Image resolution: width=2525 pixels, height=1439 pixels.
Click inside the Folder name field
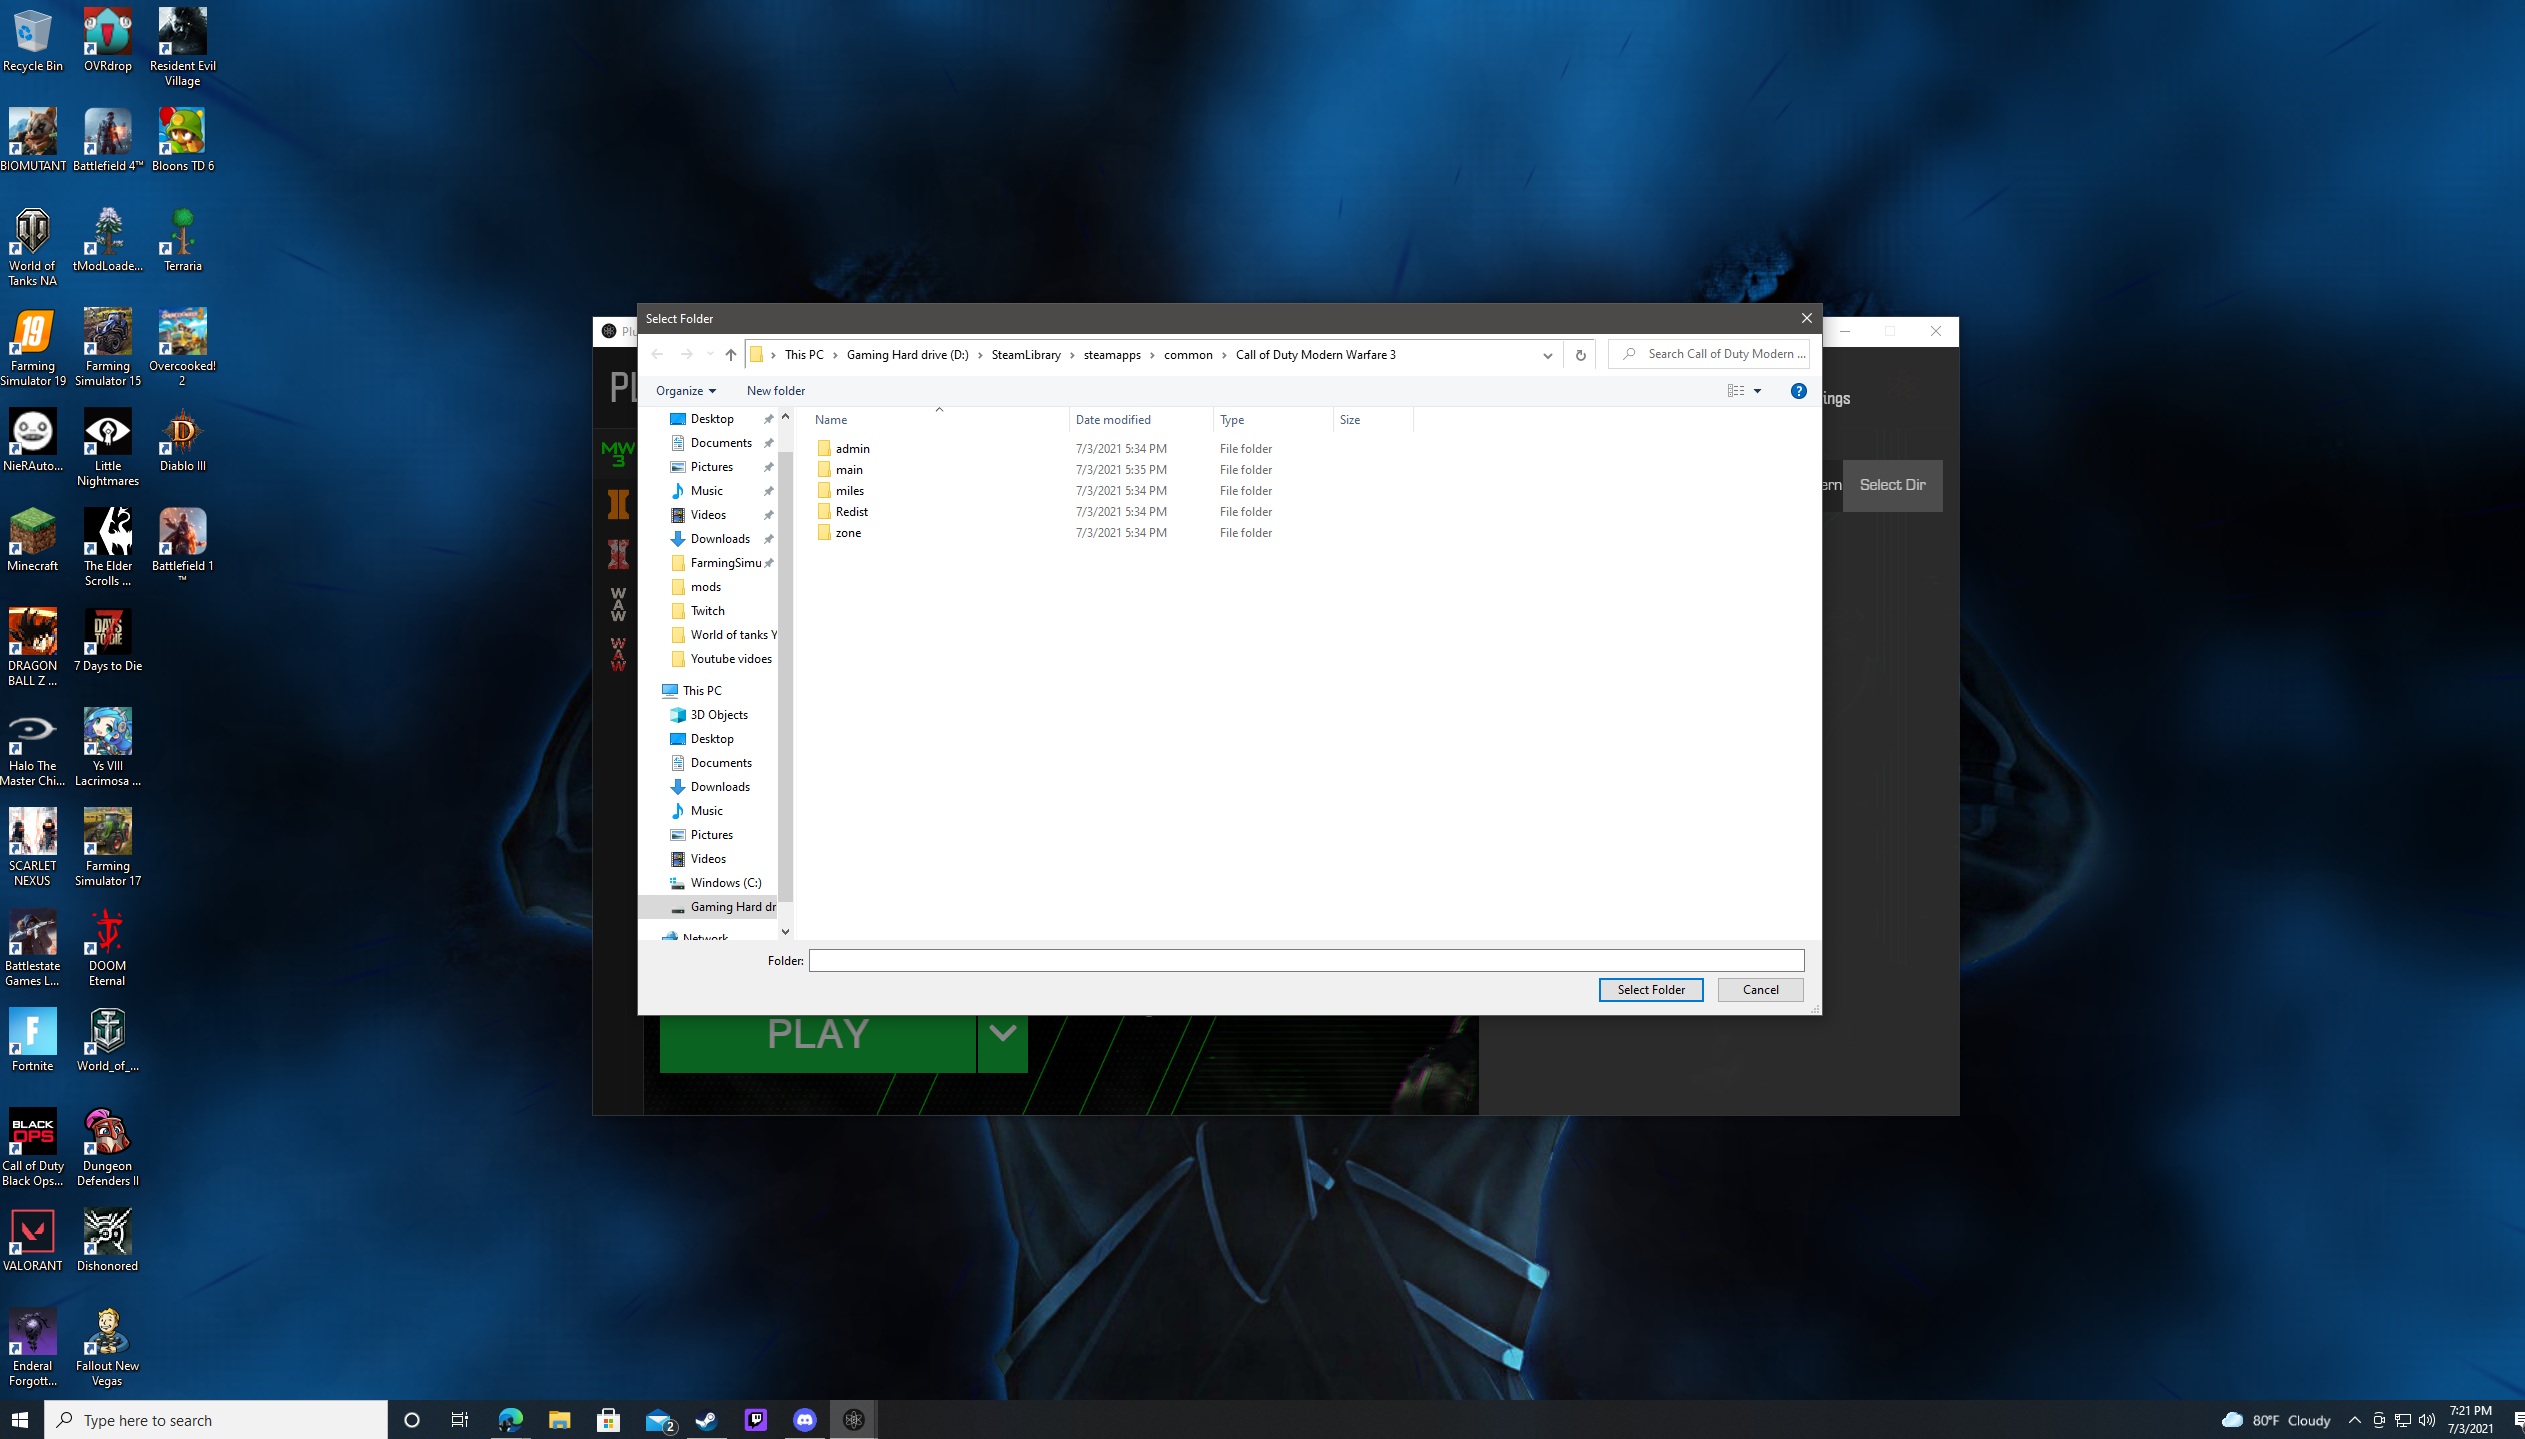click(1305, 960)
